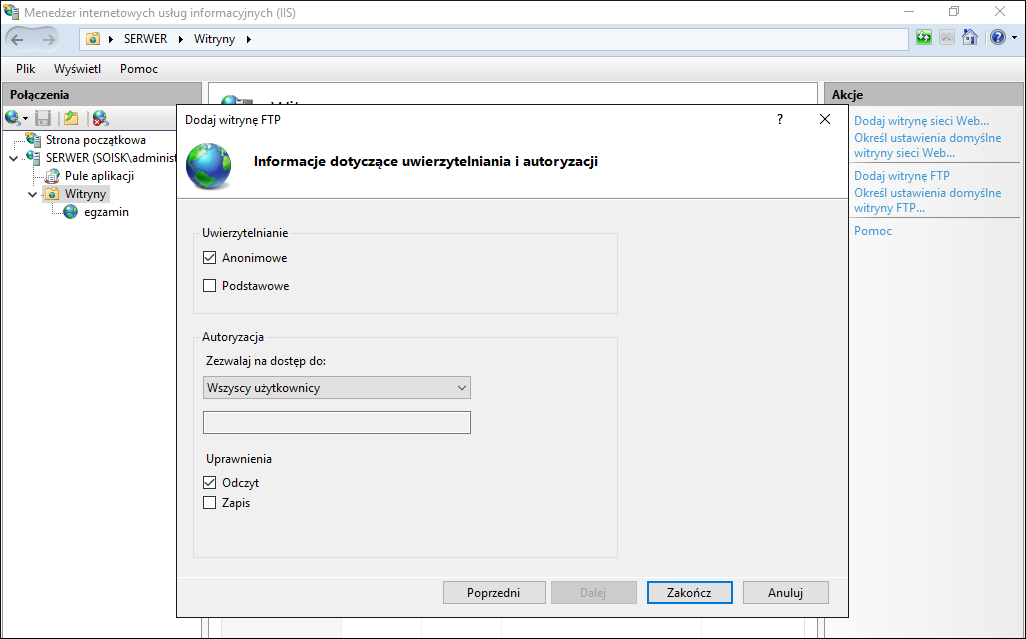Open the Plik menu
The image size is (1026, 639).
[x=26, y=69]
